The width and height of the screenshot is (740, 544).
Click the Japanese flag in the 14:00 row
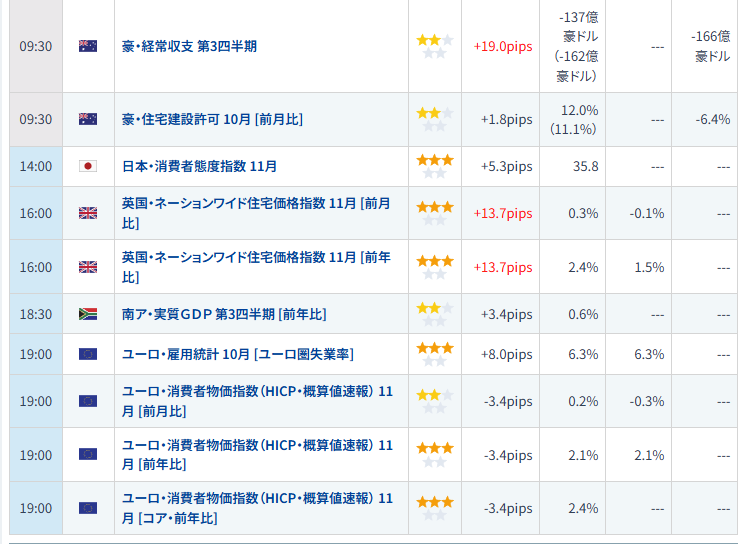(x=88, y=166)
